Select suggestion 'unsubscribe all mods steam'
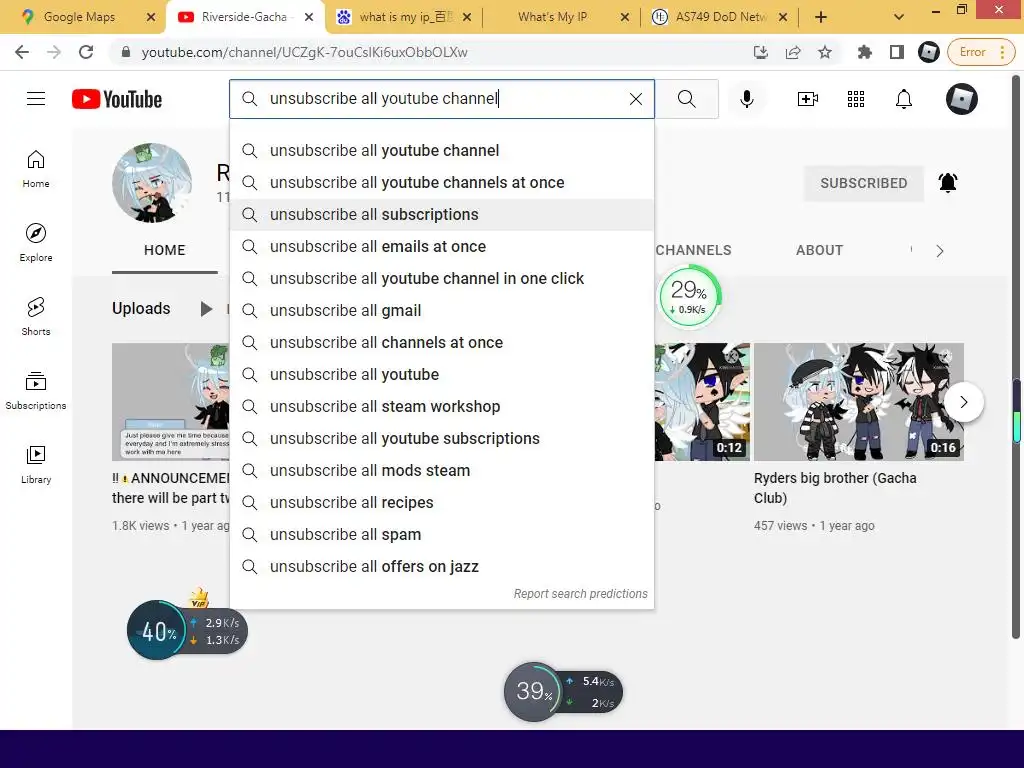Viewport: 1024px width, 768px height. point(441,471)
